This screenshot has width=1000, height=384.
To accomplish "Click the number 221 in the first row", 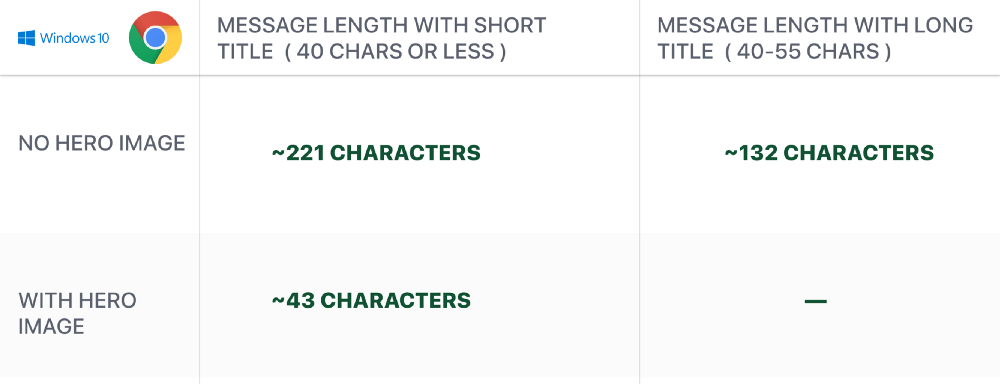I will pyautogui.click(x=305, y=153).
